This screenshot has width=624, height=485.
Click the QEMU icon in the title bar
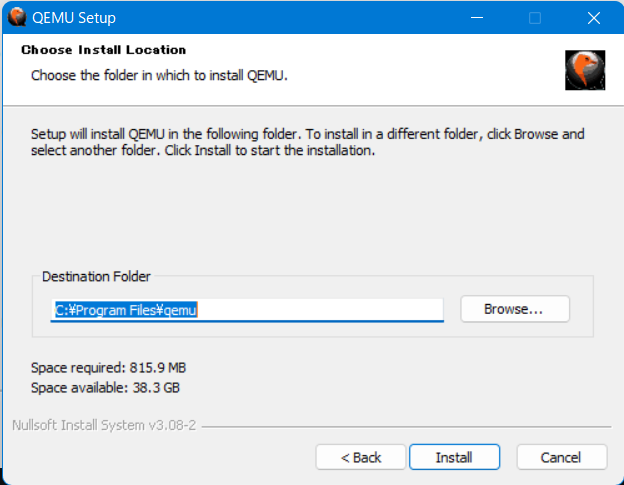(17, 18)
